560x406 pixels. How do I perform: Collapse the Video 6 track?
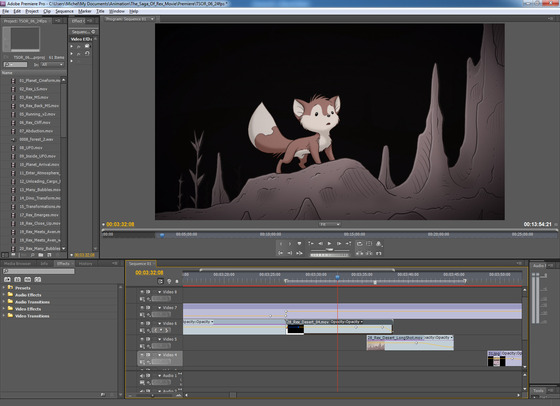click(x=159, y=323)
